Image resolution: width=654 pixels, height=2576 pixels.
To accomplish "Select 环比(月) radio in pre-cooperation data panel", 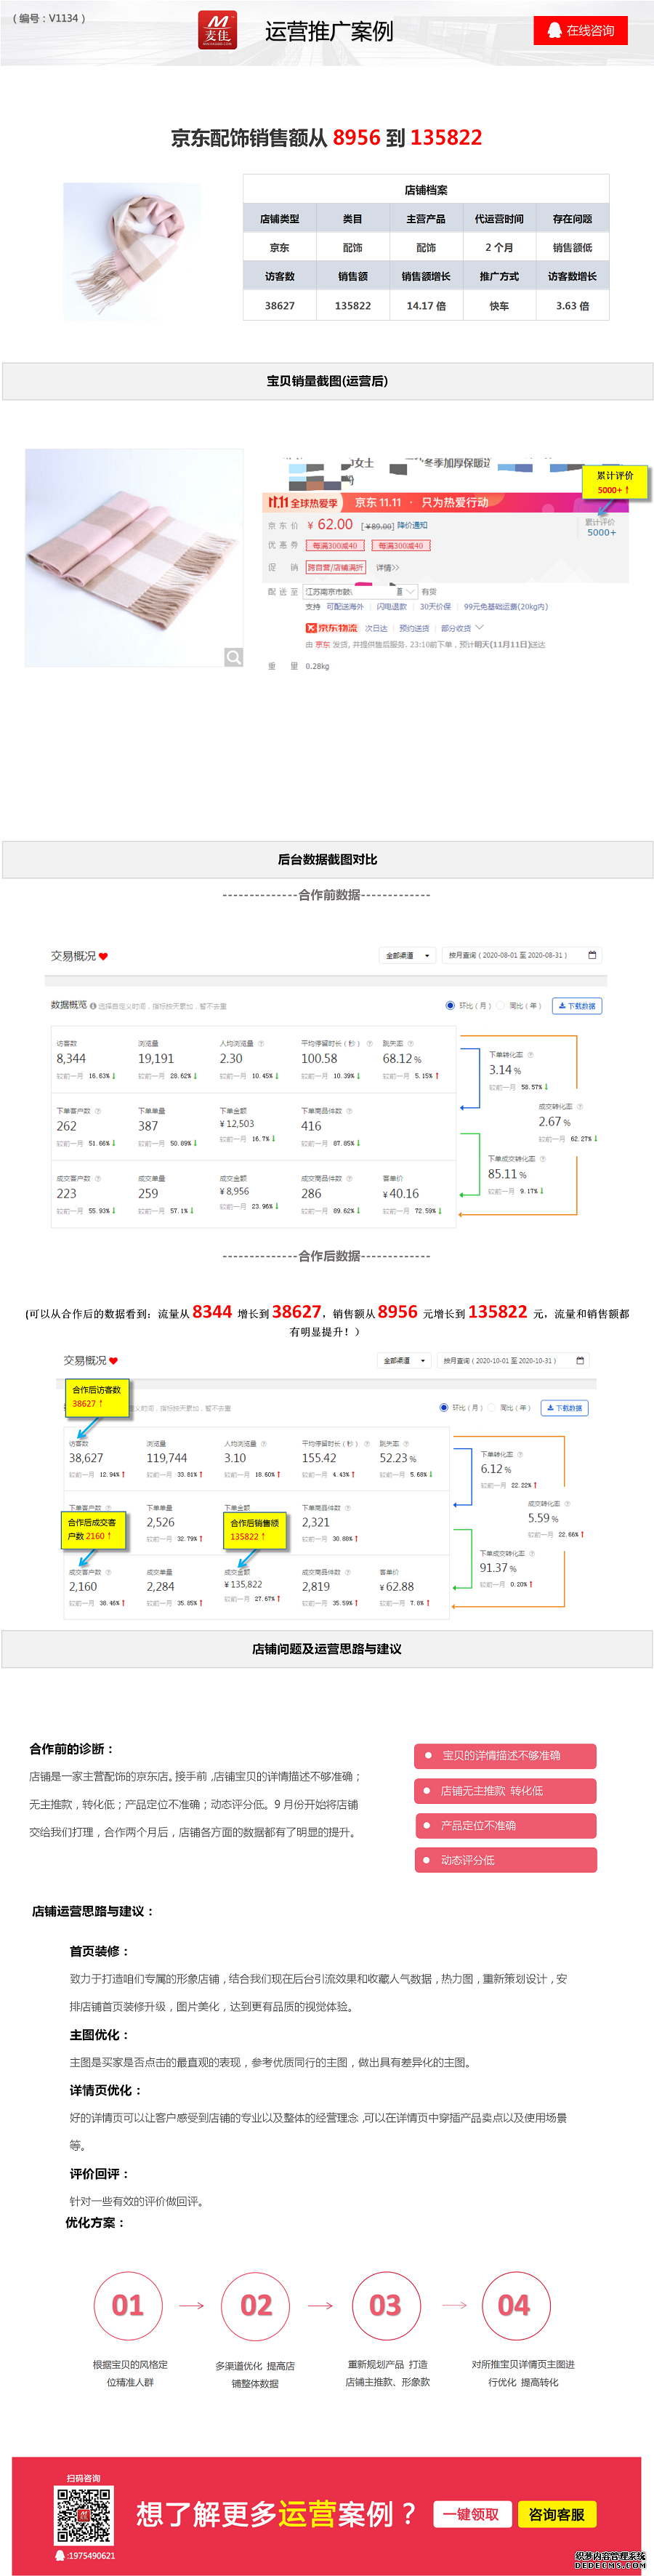I will pyautogui.click(x=450, y=1005).
